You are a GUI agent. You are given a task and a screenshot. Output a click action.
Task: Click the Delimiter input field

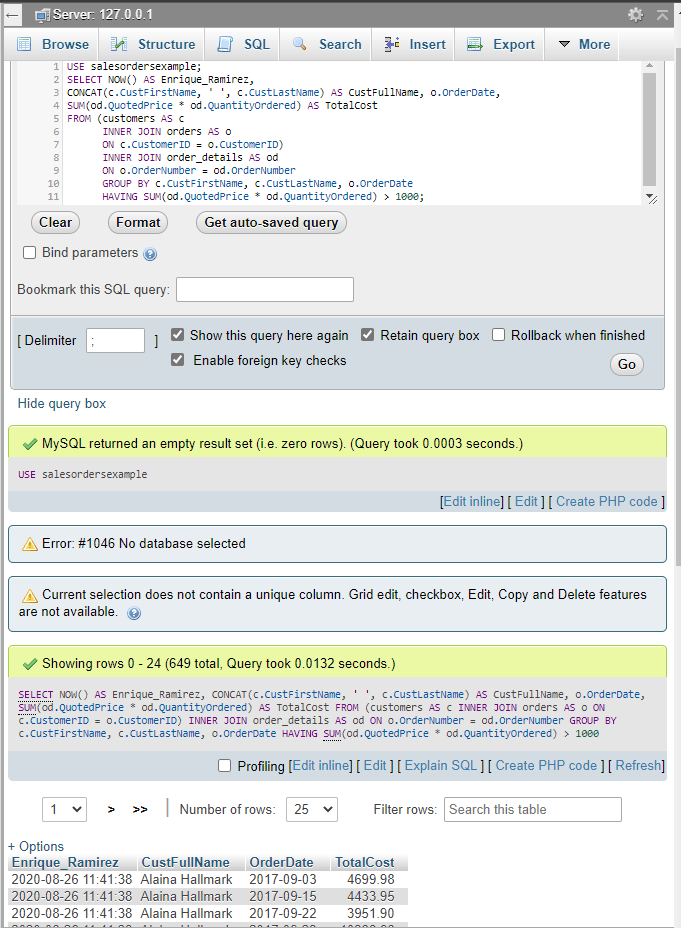click(115, 340)
